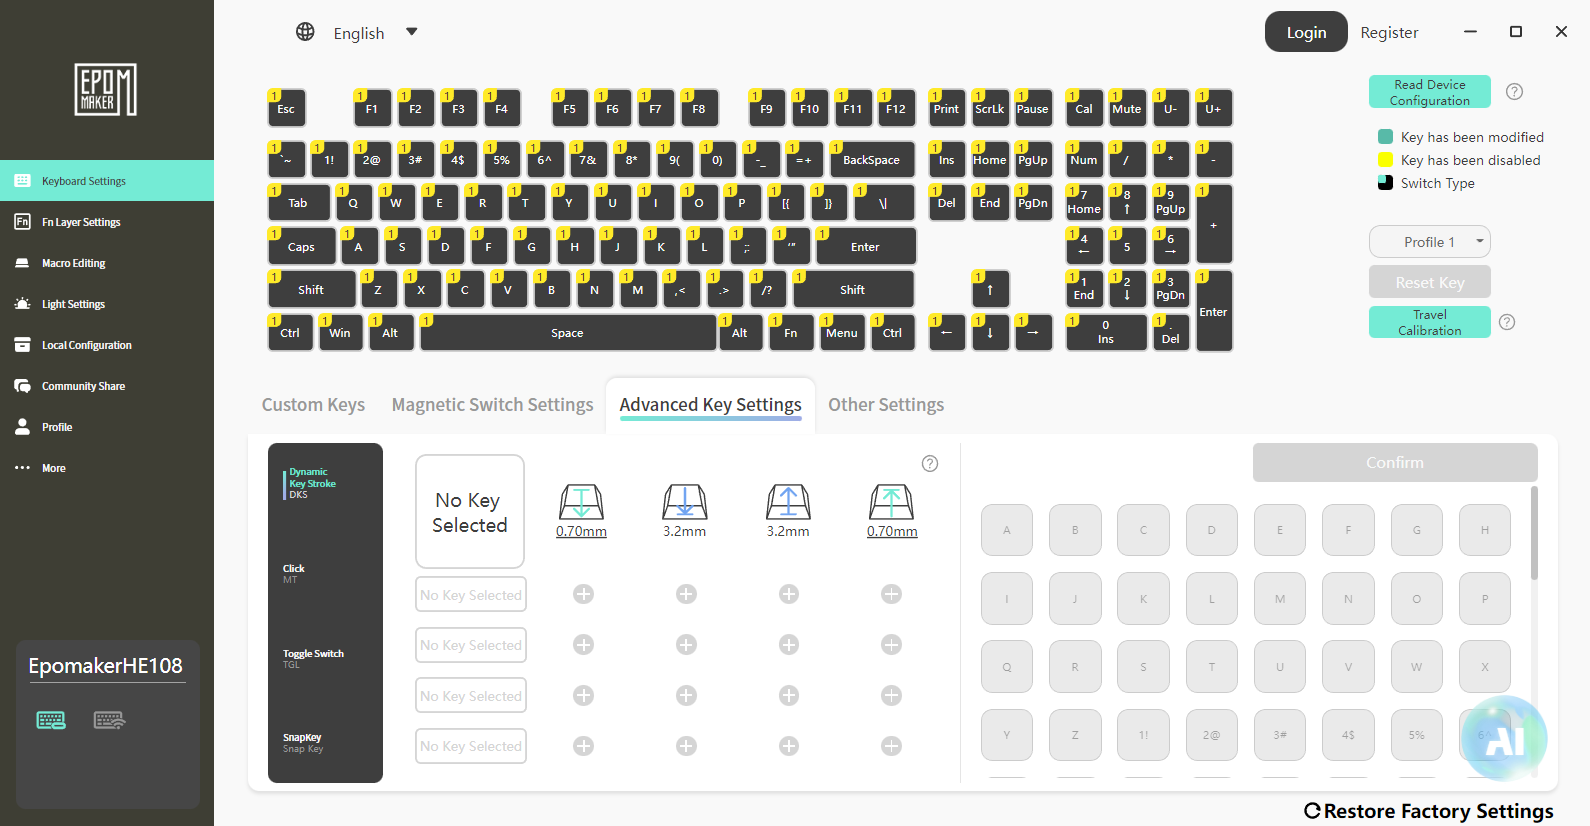Click the globe language icon

pyautogui.click(x=305, y=32)
